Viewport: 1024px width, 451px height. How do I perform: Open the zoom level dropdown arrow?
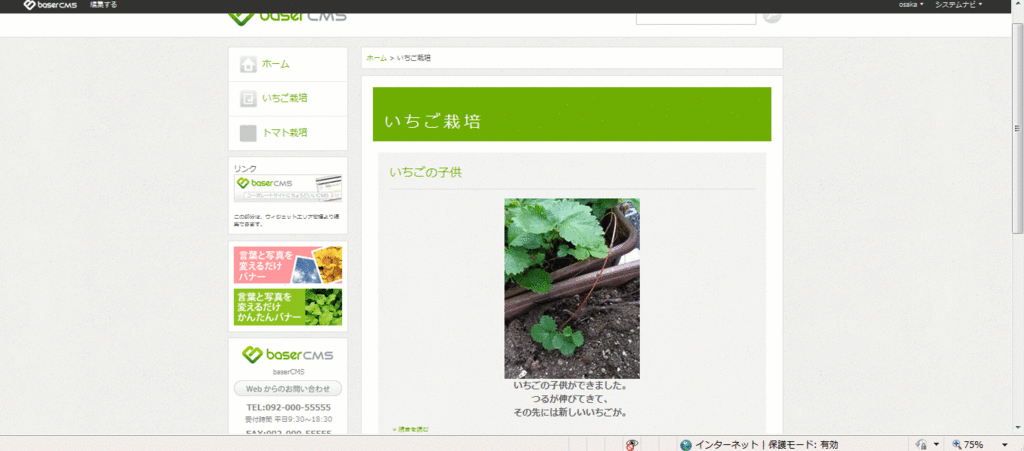click(x=1002, y=445)
